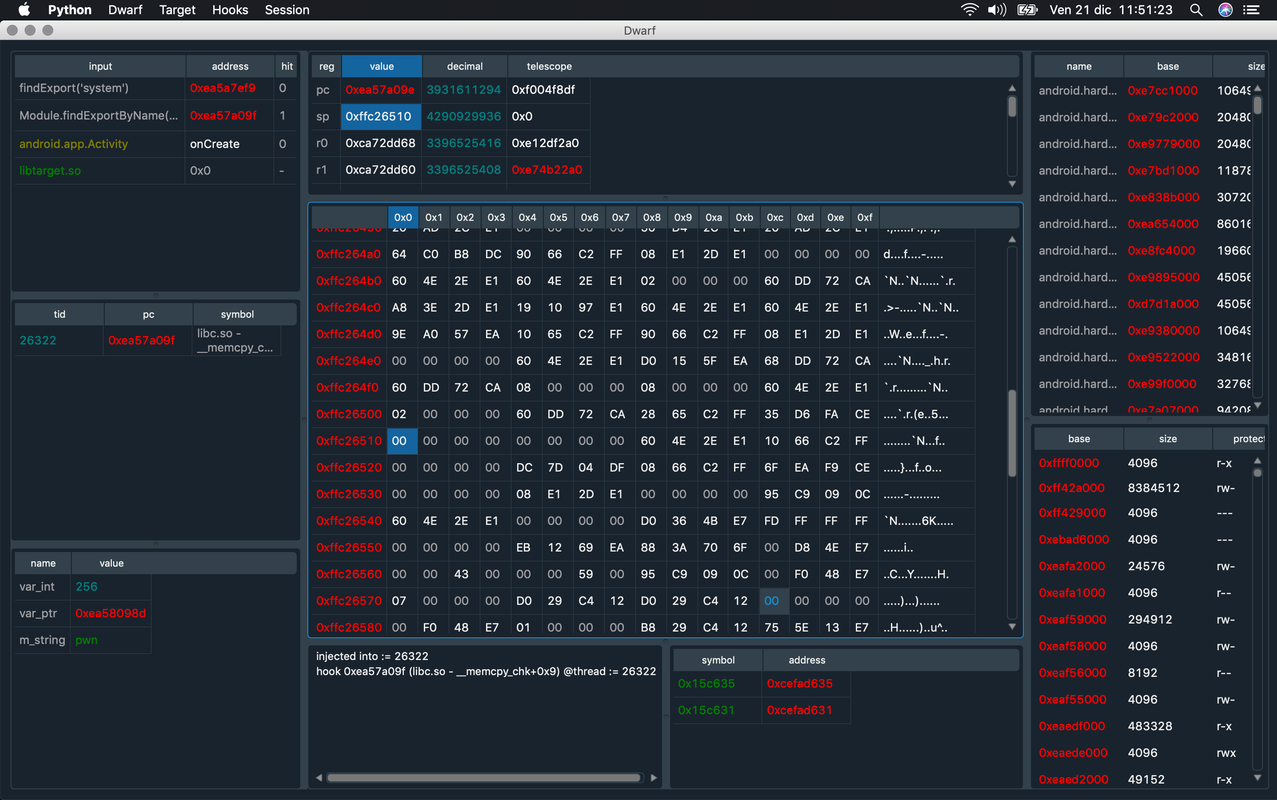Open the Target menu
The image size is (1277, 800).
[178, 10]
